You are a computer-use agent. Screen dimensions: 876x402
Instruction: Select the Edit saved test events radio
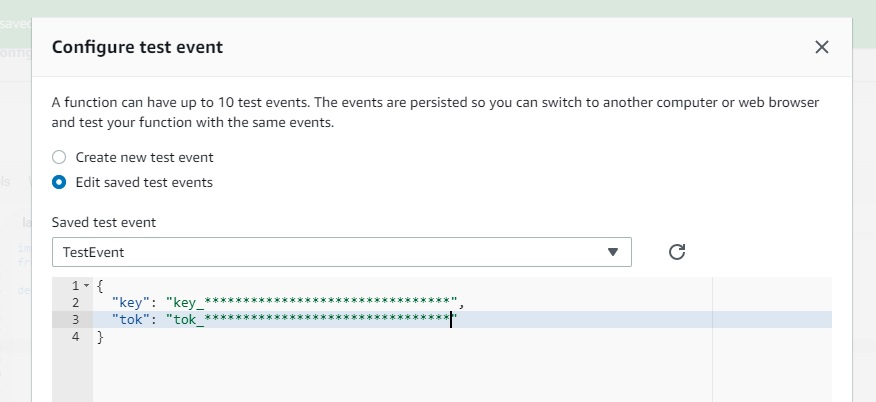pos(59,182)
